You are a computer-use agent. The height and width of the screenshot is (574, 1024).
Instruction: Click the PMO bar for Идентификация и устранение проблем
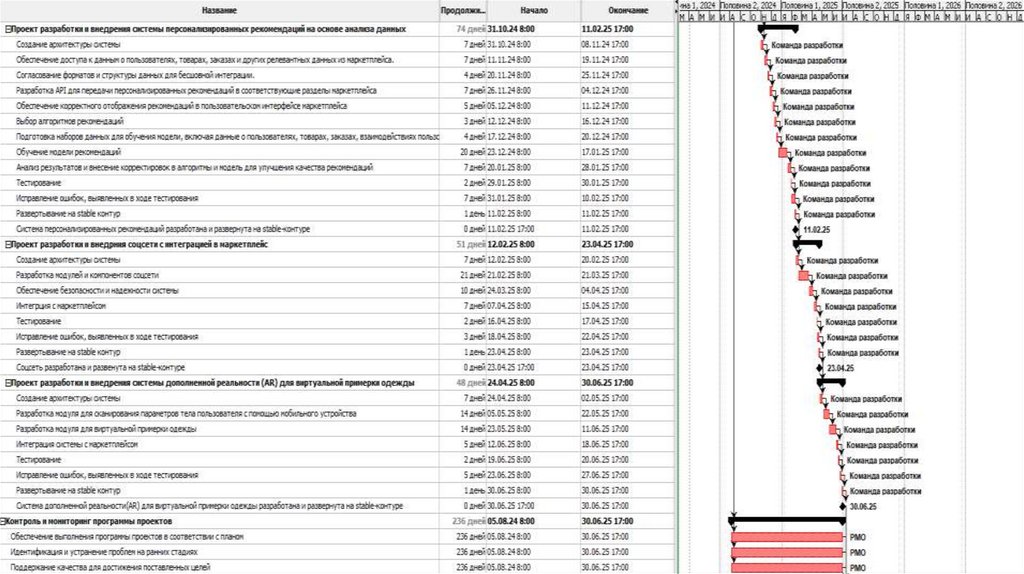click(x=787, y=552)
